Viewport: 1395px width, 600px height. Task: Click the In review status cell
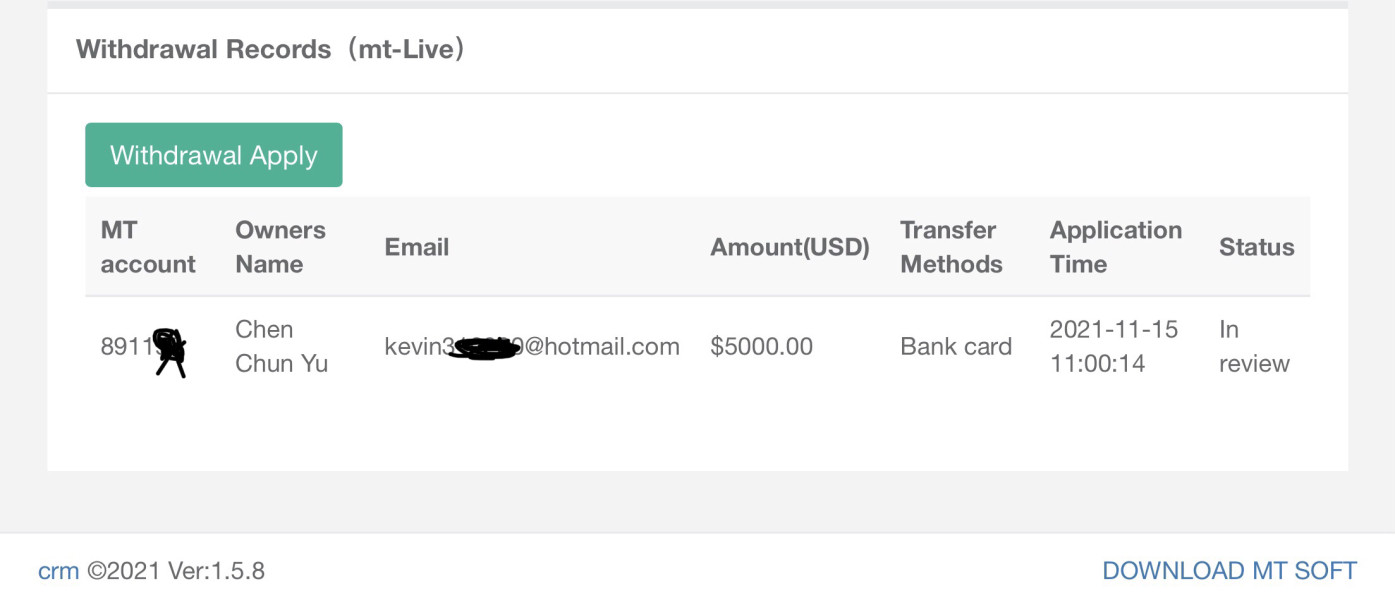1253,346
